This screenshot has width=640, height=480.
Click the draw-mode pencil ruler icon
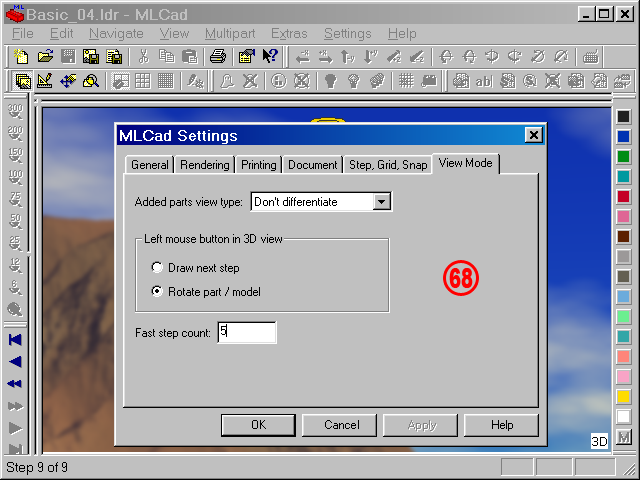(x=45, y=80)
